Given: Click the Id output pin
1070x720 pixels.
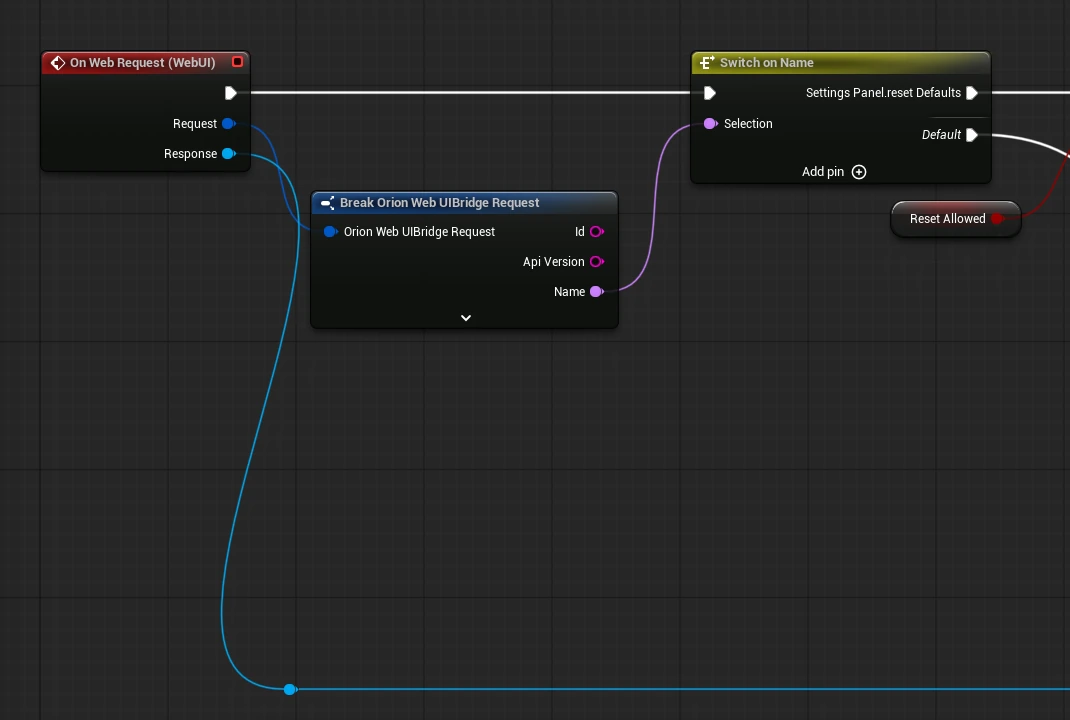Looking at the screenshot, I should pos(596,232).
